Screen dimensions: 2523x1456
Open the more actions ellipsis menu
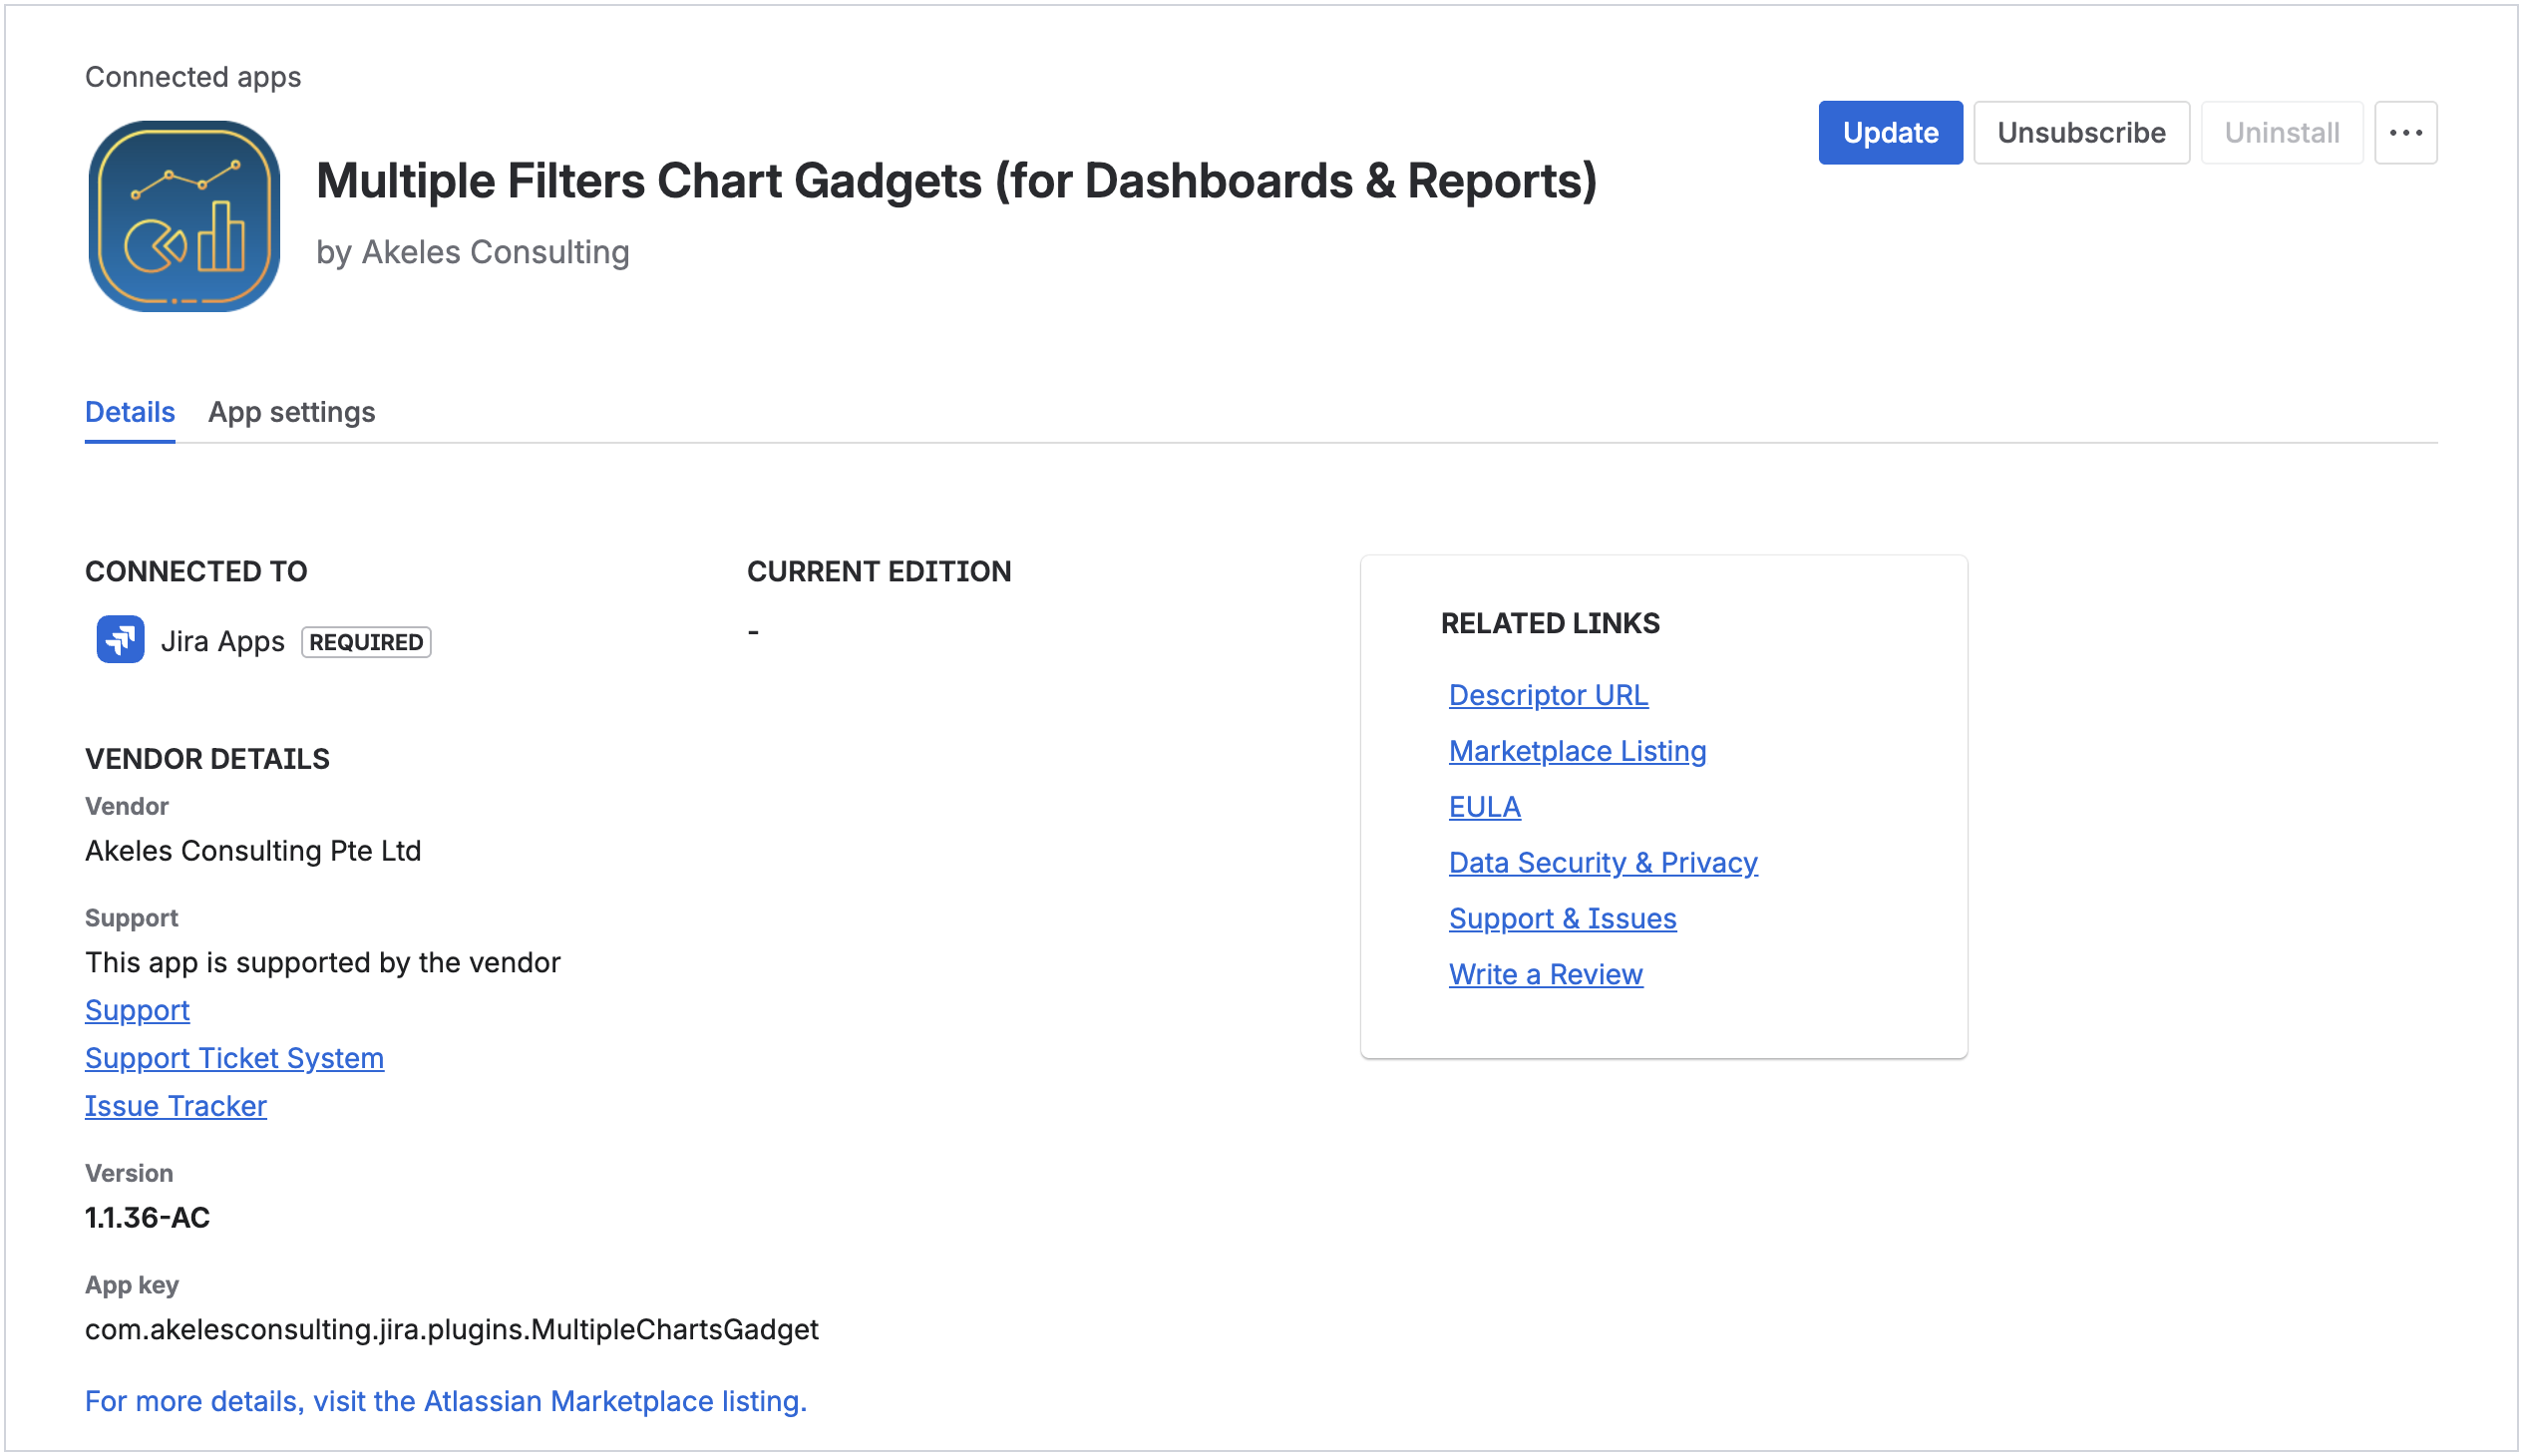tap(2405, 132)
